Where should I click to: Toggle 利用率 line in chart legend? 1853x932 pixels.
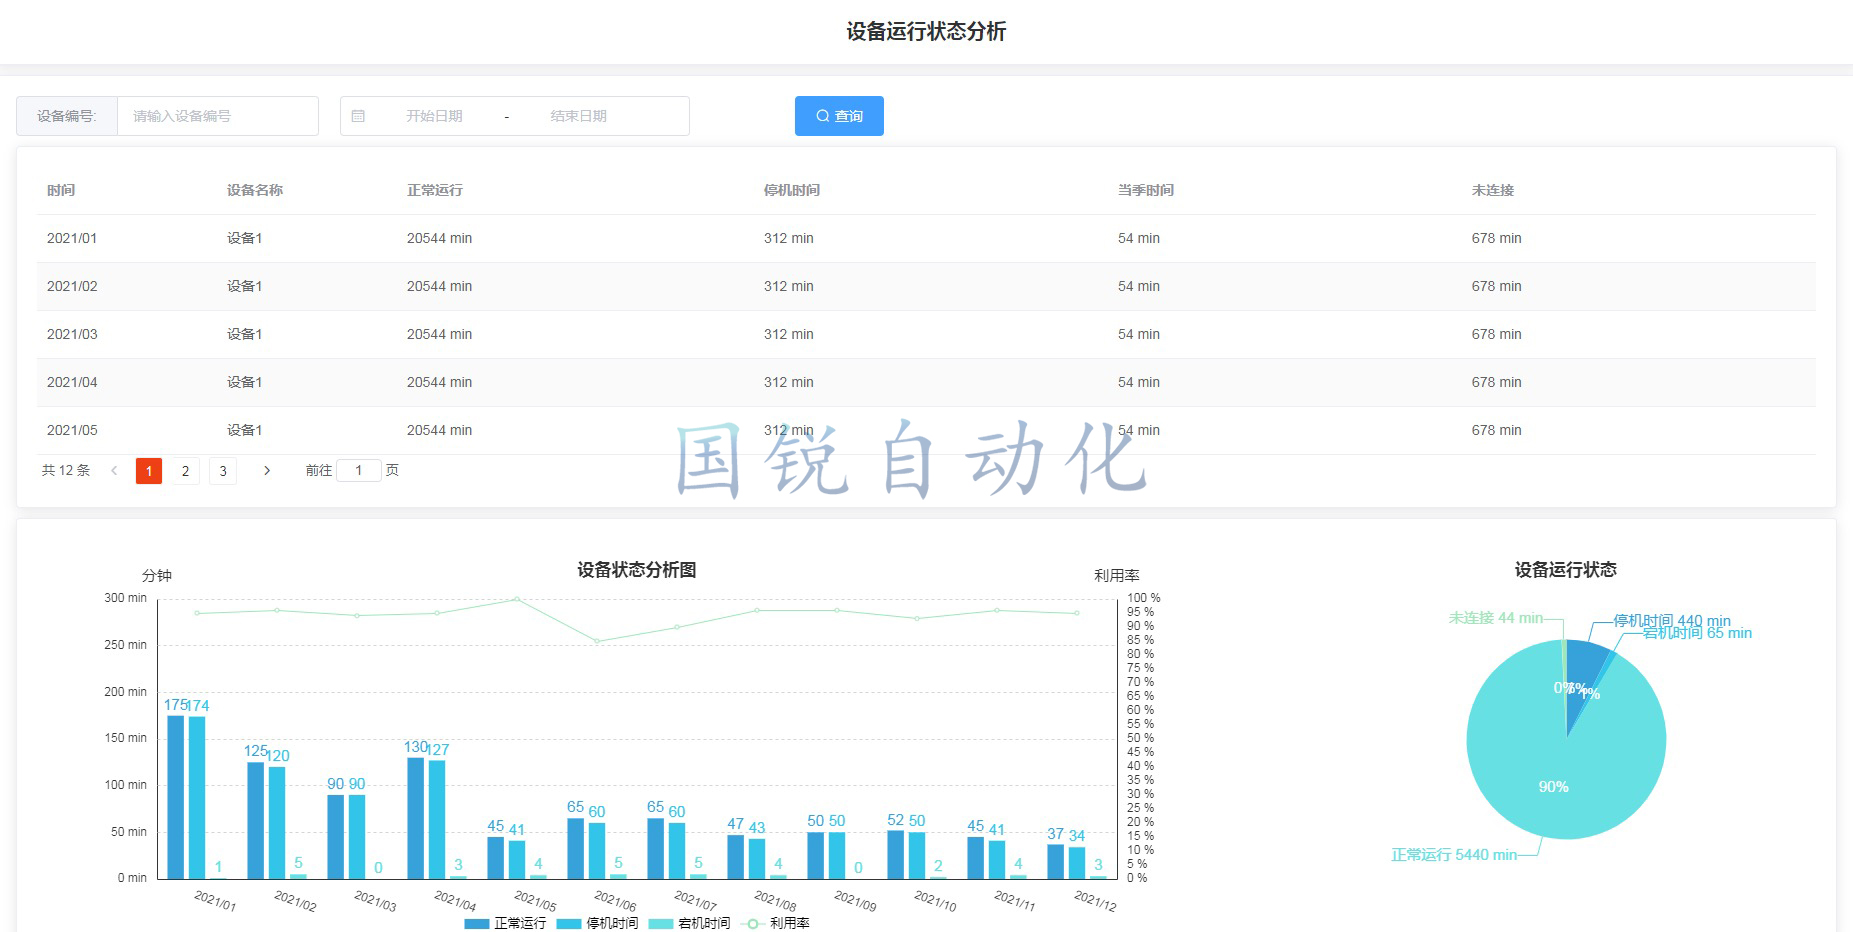778,923
